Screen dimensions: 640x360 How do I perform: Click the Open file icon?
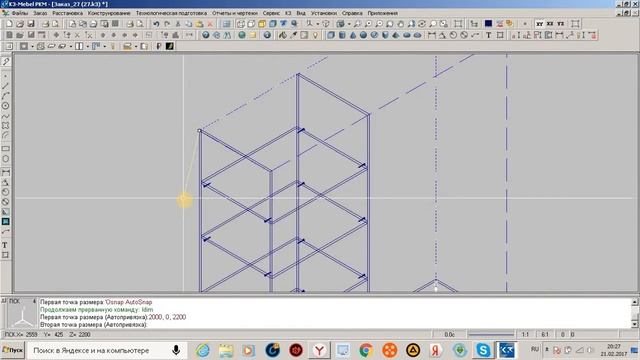coord(20,24)
